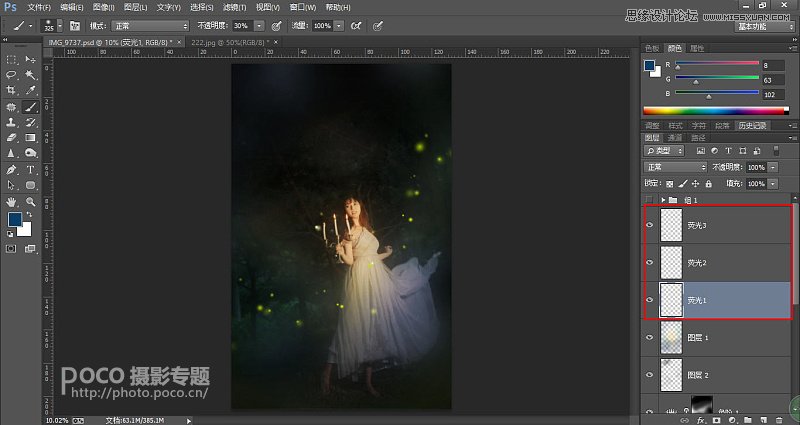Hide the 荧光2 layer
800x425 pixels.
[x=651, y=263]
